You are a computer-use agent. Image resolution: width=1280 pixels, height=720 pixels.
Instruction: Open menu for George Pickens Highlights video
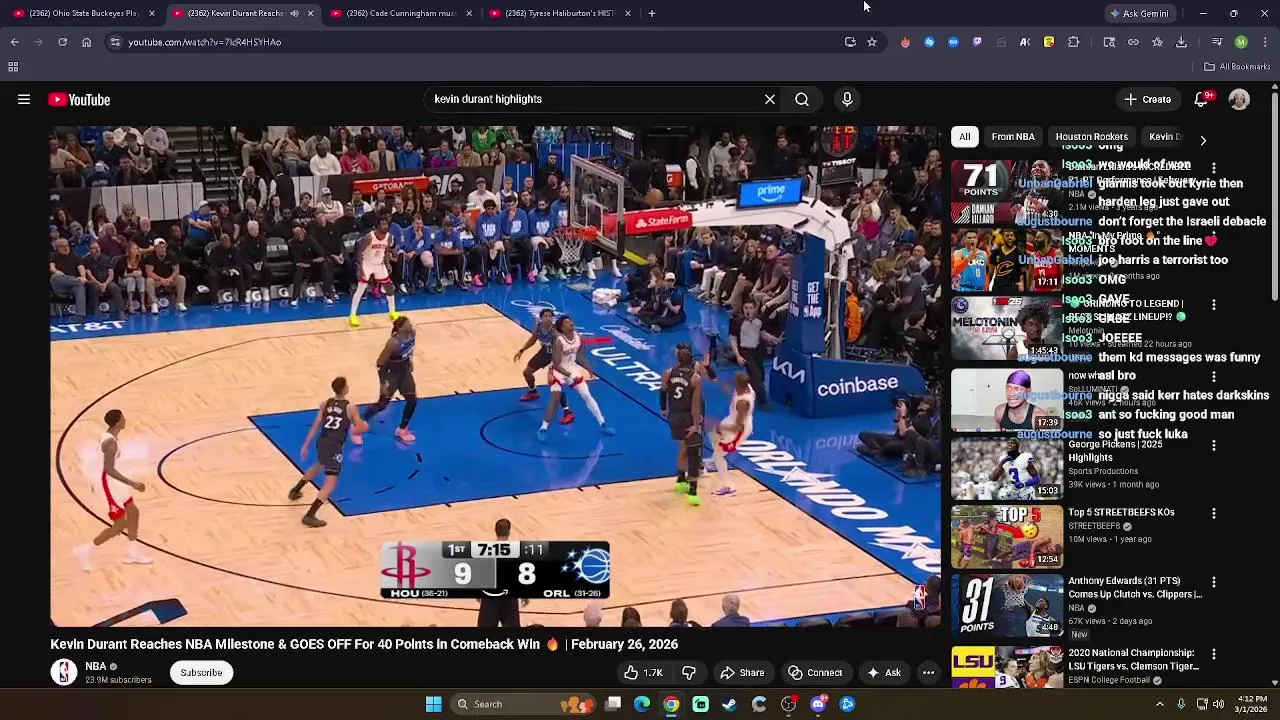(1214, 445)
